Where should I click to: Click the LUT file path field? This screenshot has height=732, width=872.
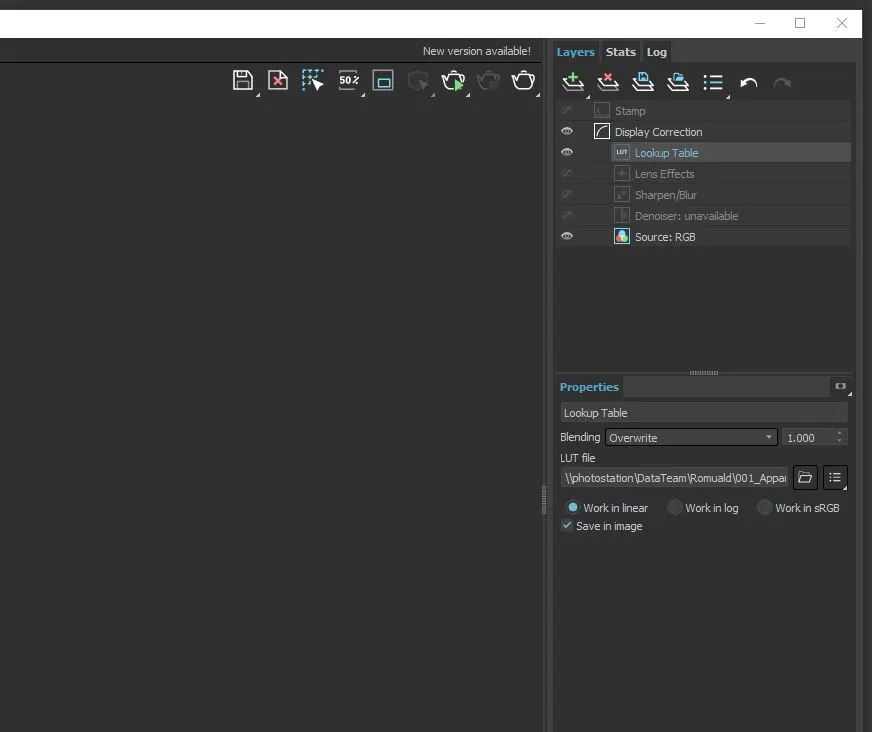click(674, 478)
